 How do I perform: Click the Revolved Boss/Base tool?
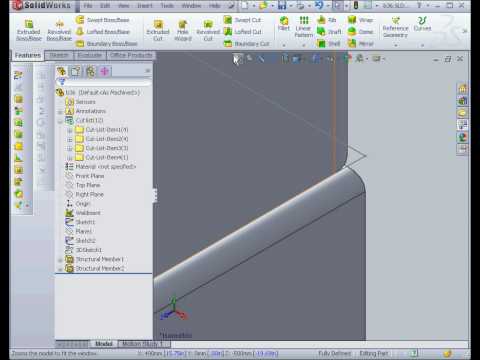point(59,30)
